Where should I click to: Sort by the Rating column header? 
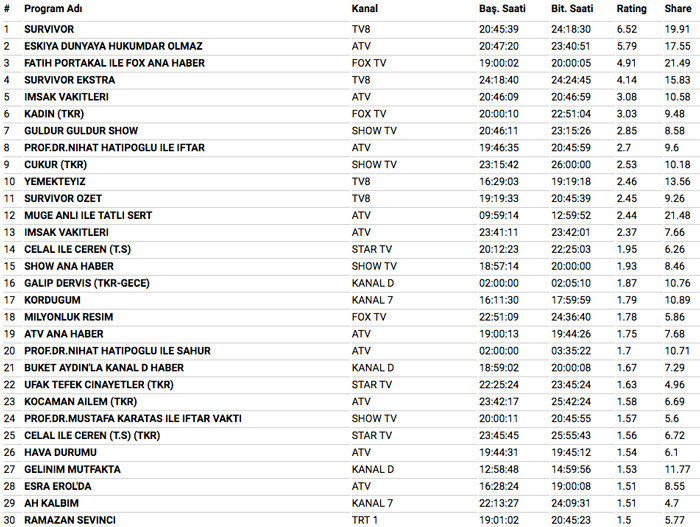tap(631, 8)
